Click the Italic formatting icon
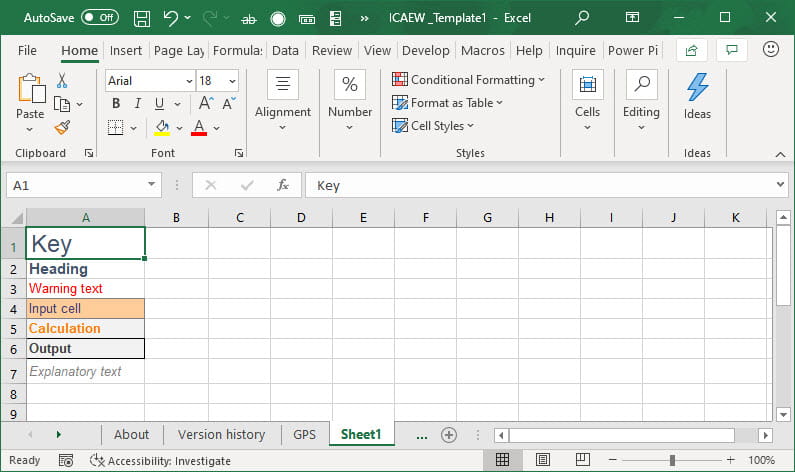Screen dimensions: 795x472 (138, 104)
